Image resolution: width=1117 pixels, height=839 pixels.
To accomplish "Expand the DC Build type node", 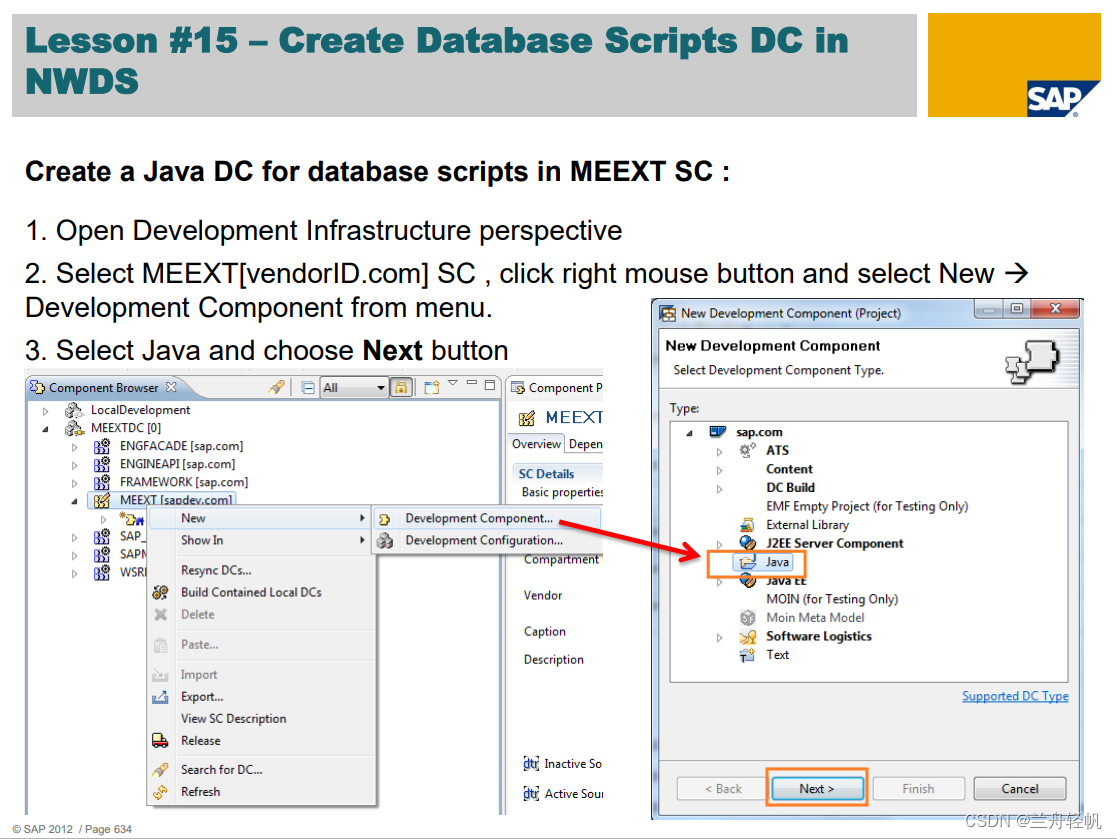I will point(719,489).
